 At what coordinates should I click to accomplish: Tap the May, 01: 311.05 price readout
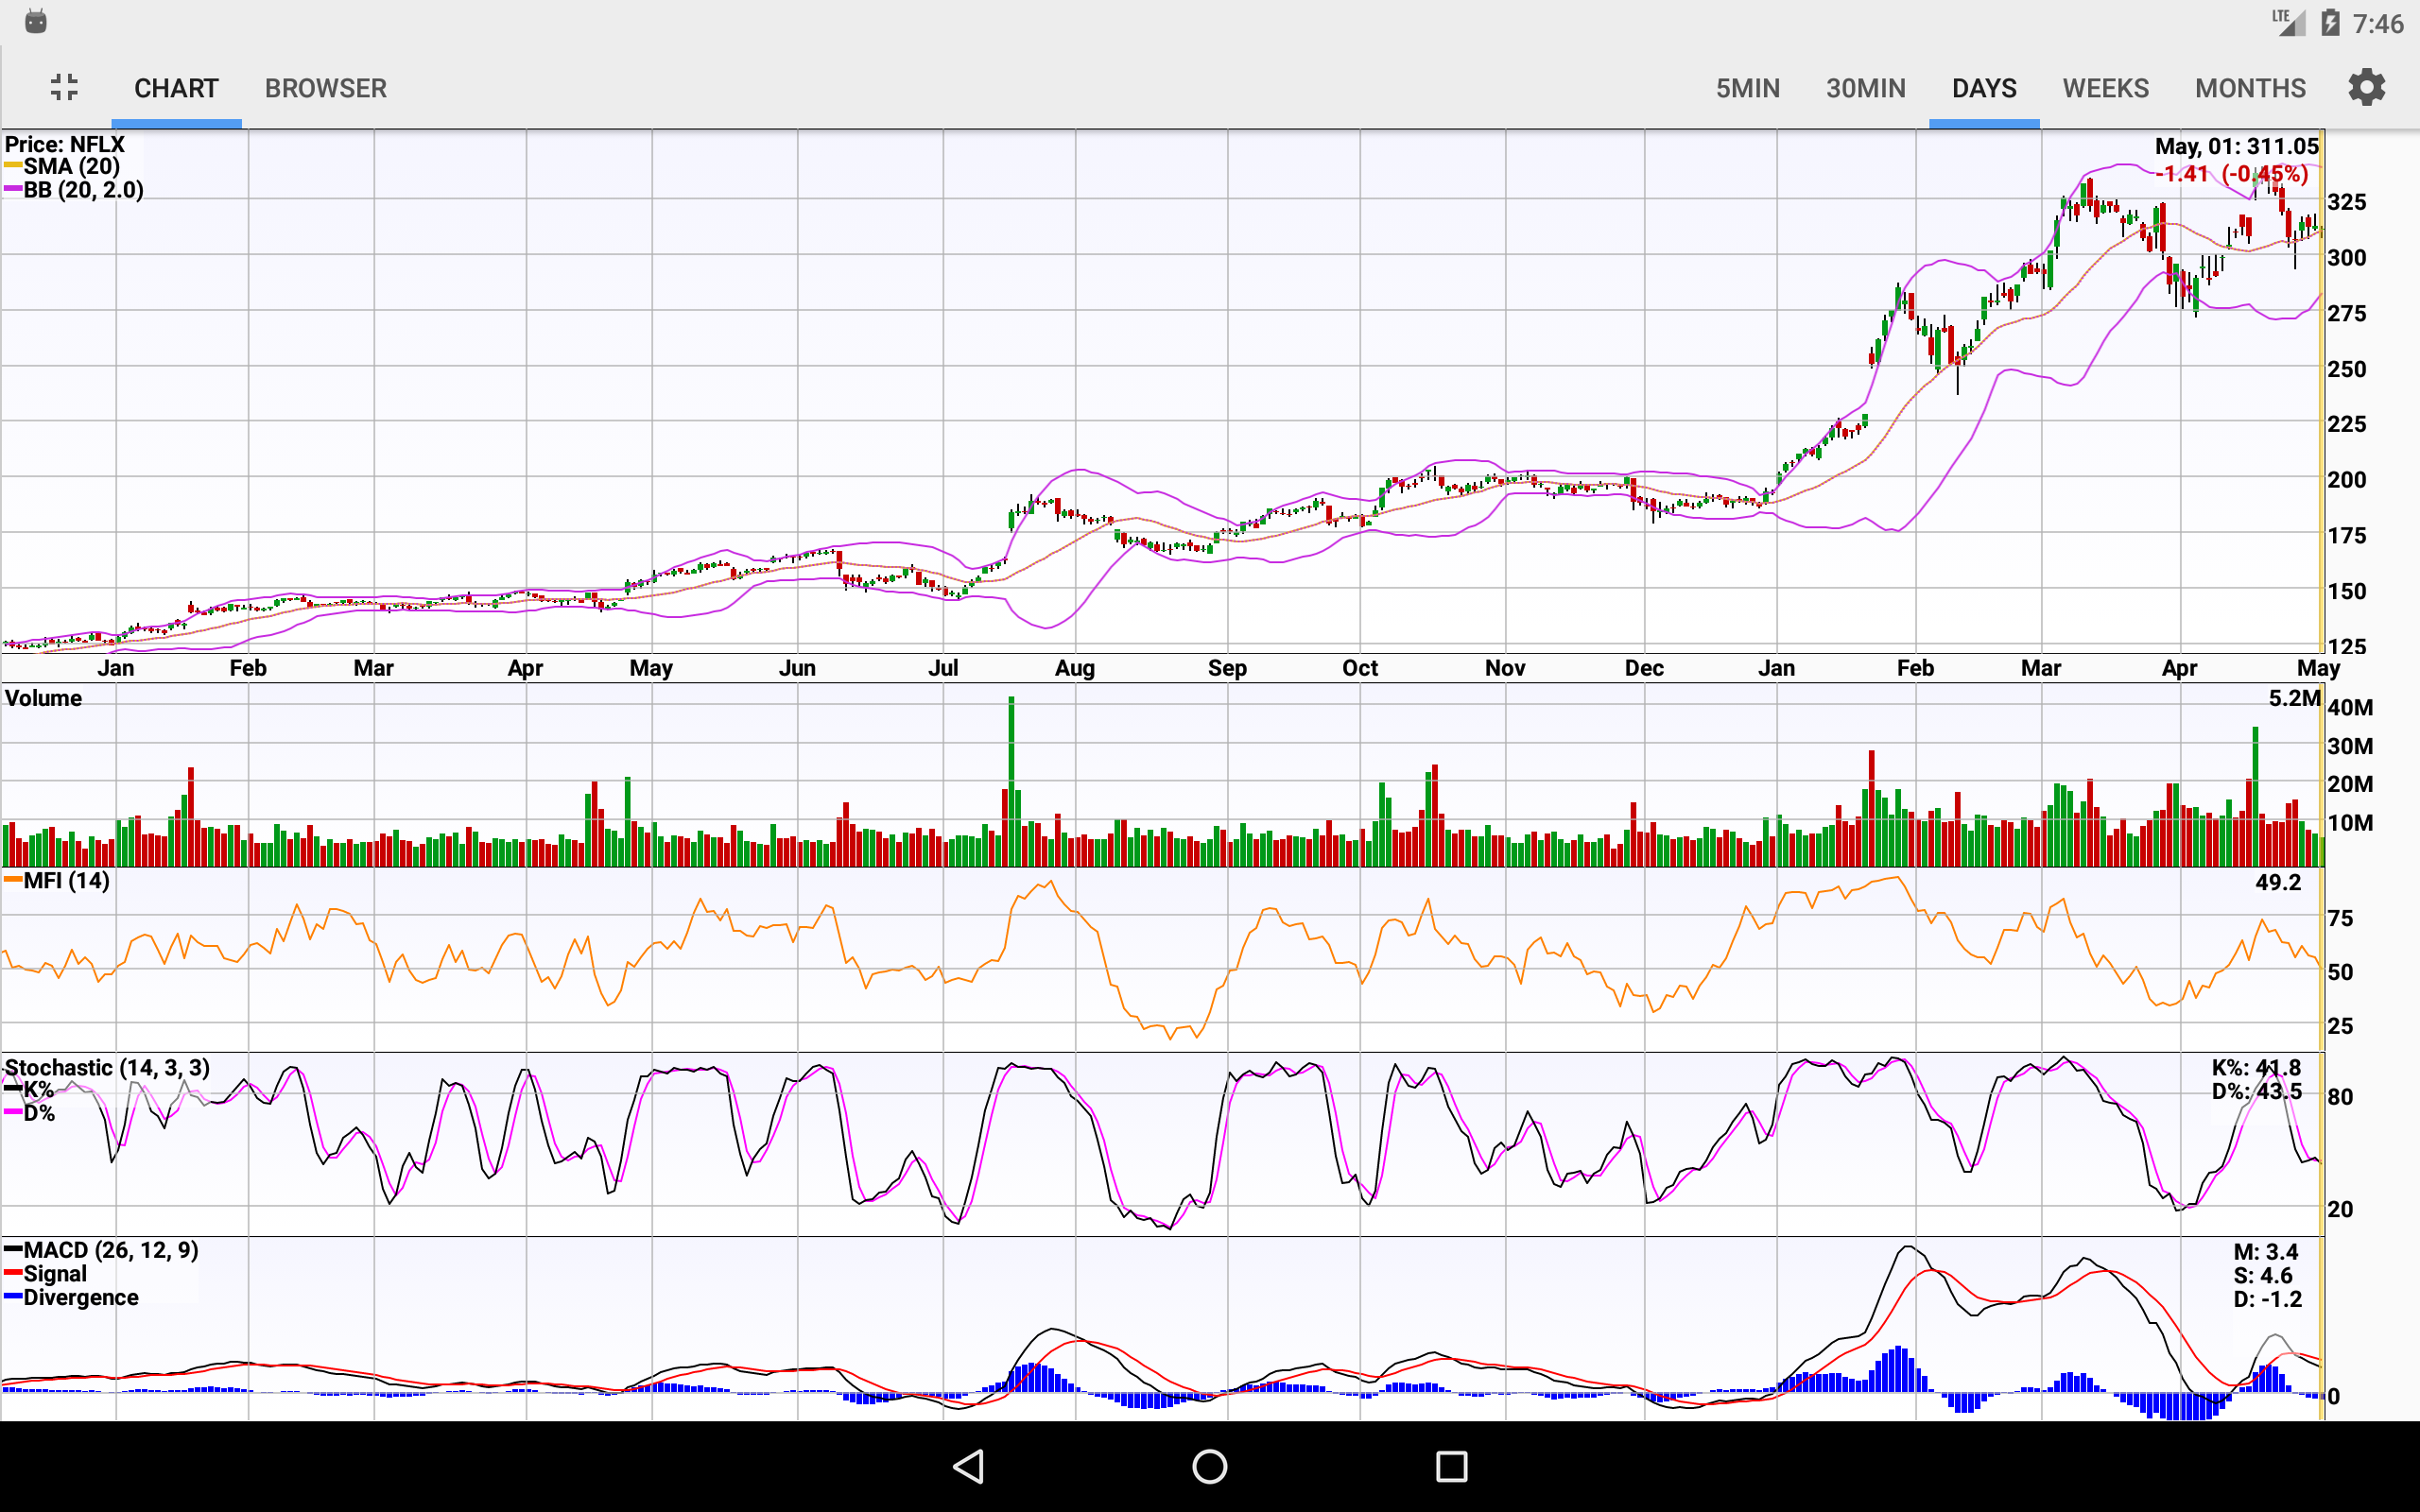[2236, 146]
